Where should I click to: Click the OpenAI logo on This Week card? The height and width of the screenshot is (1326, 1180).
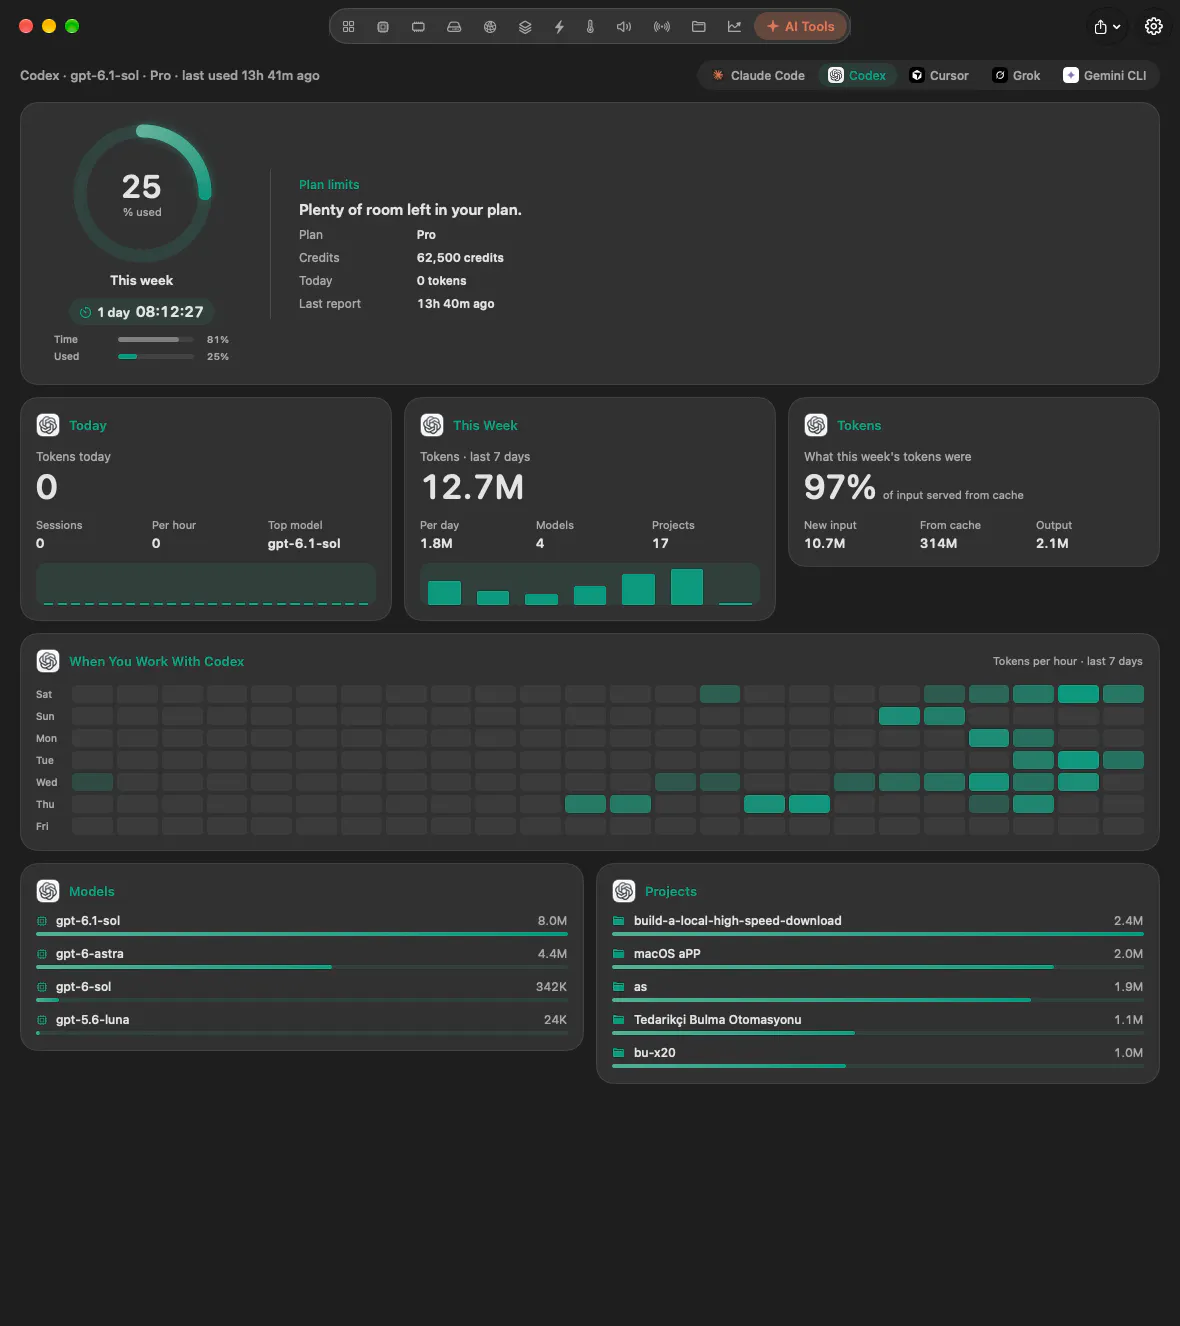click(x=432, y=425)
